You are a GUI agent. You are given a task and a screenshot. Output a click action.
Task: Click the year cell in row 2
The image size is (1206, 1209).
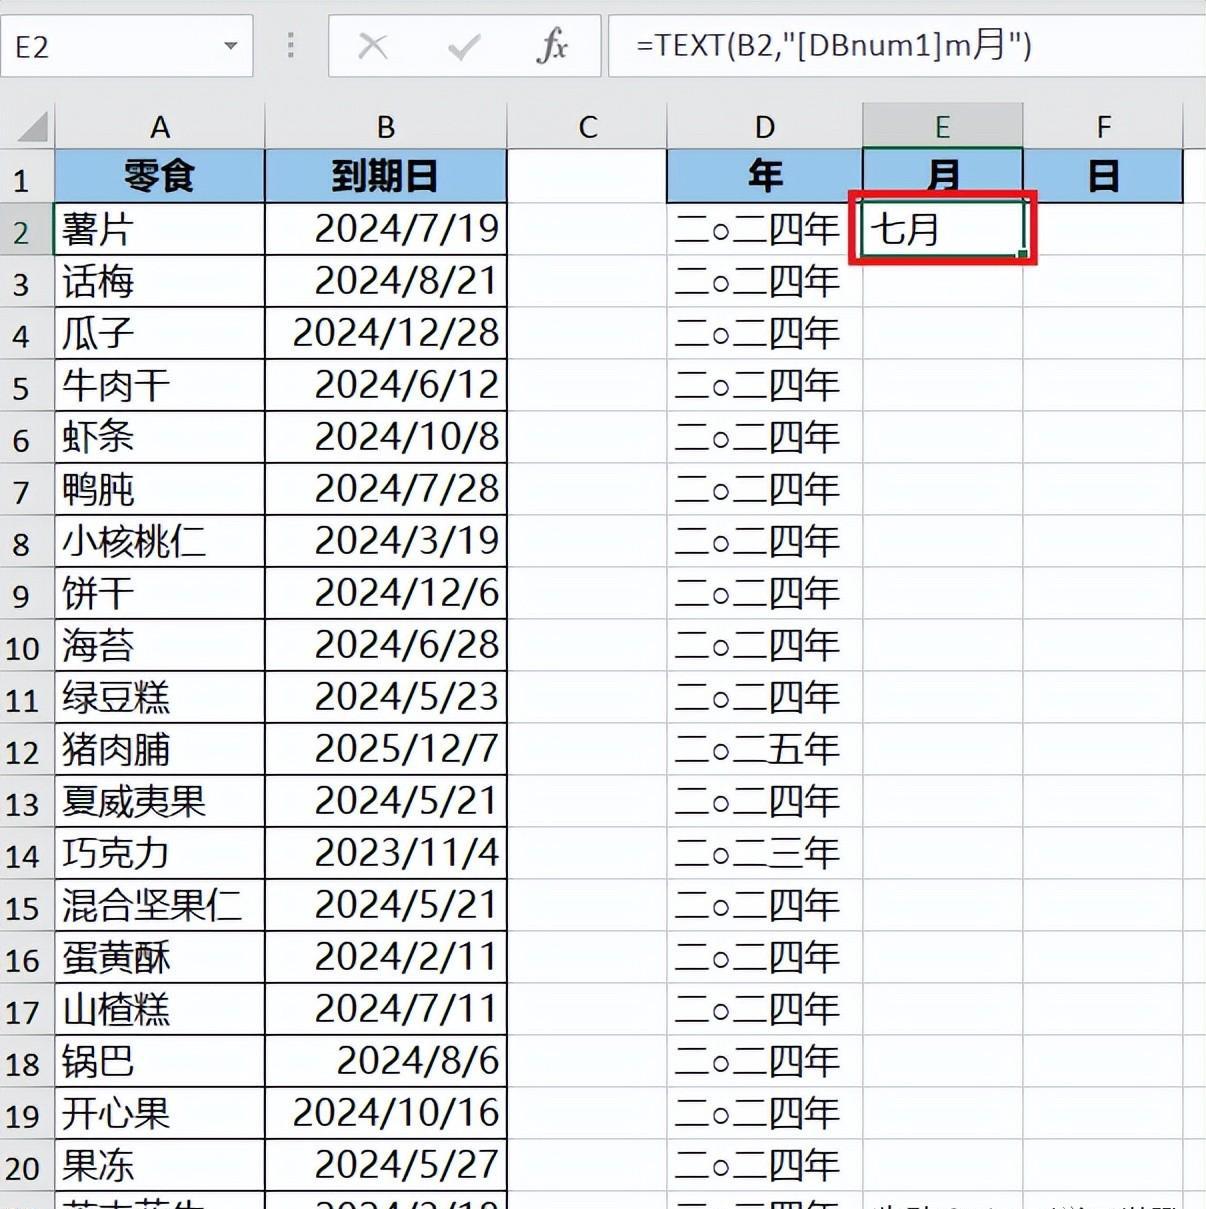[x=765, y=229]
